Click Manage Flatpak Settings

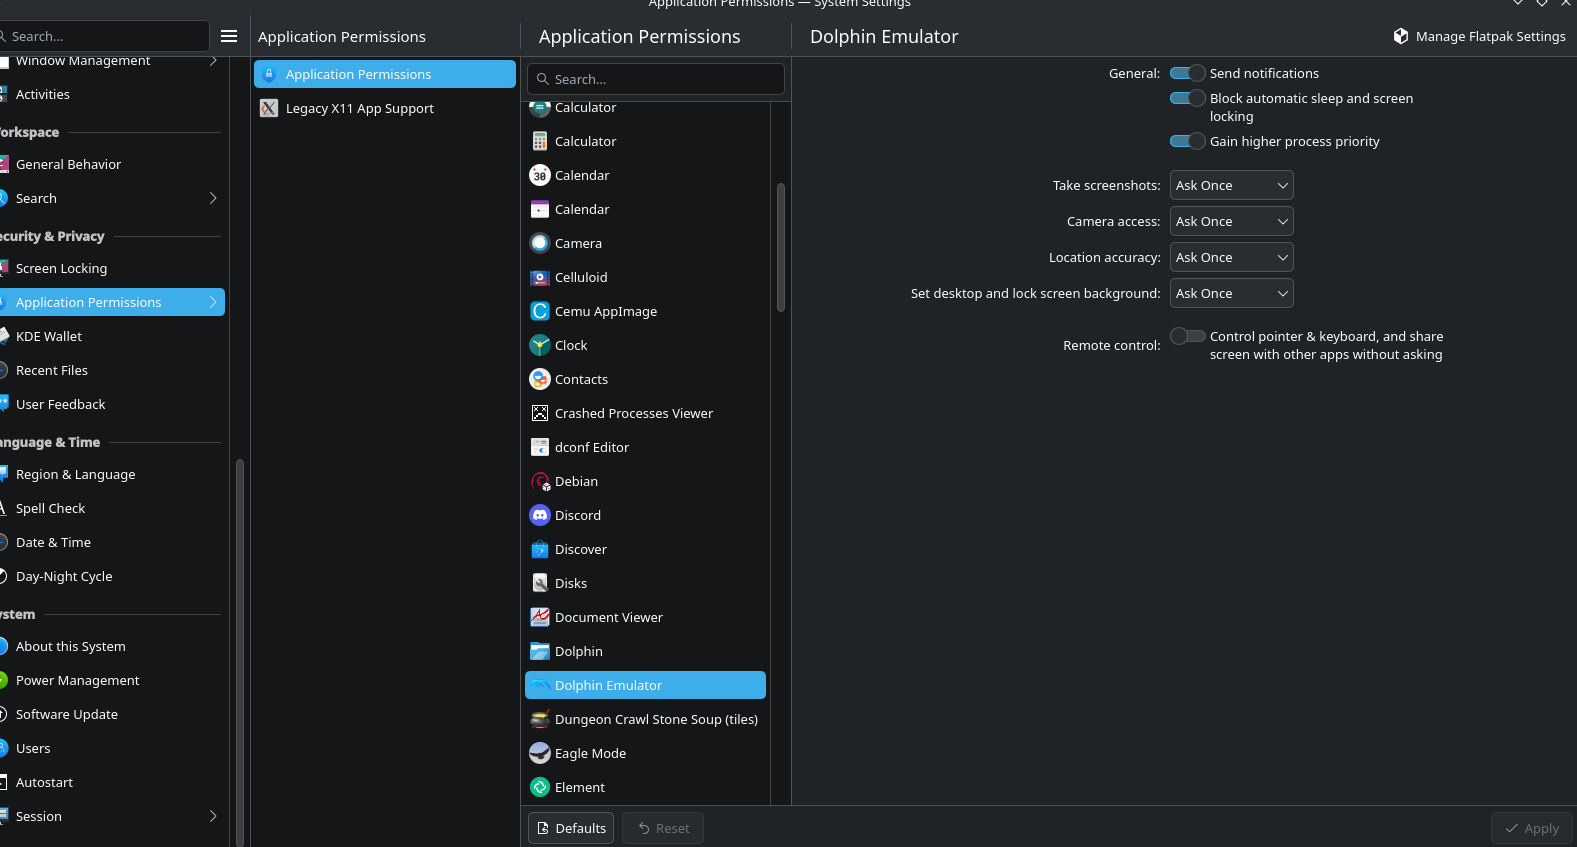point(1480,36)
